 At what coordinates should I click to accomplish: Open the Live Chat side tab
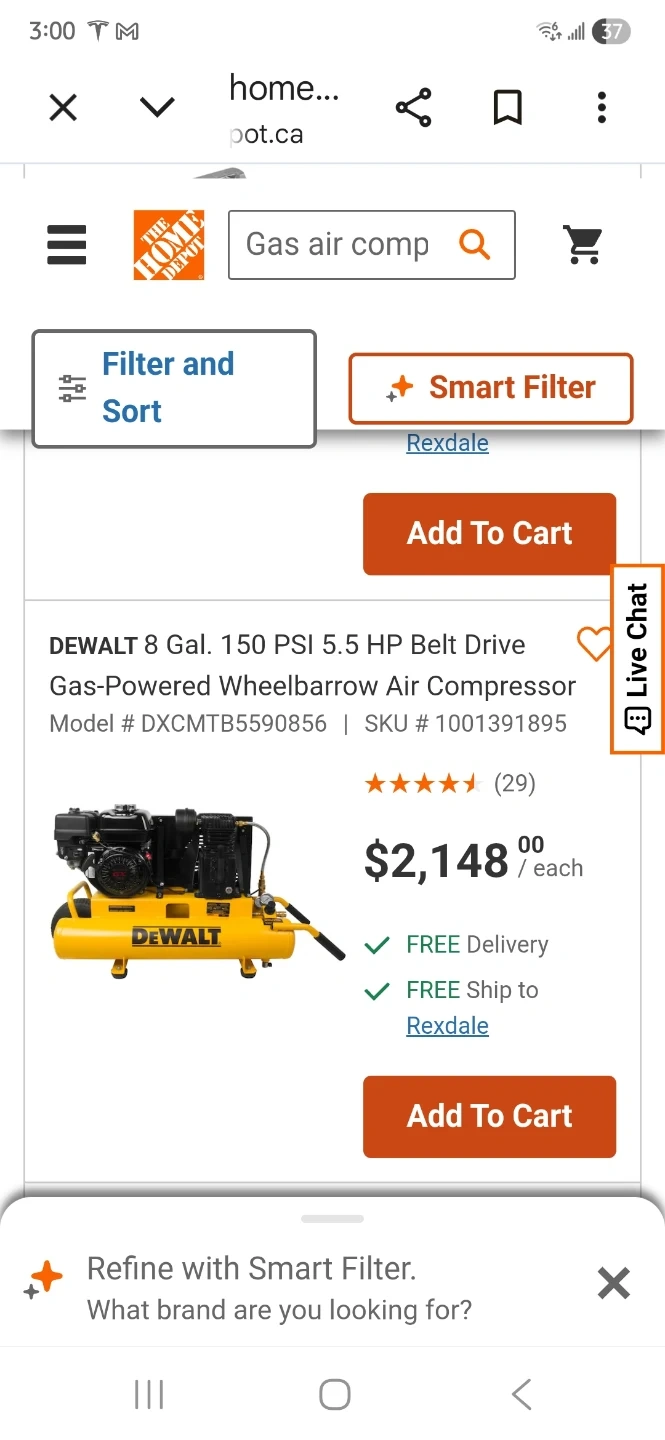pos(638,659)
